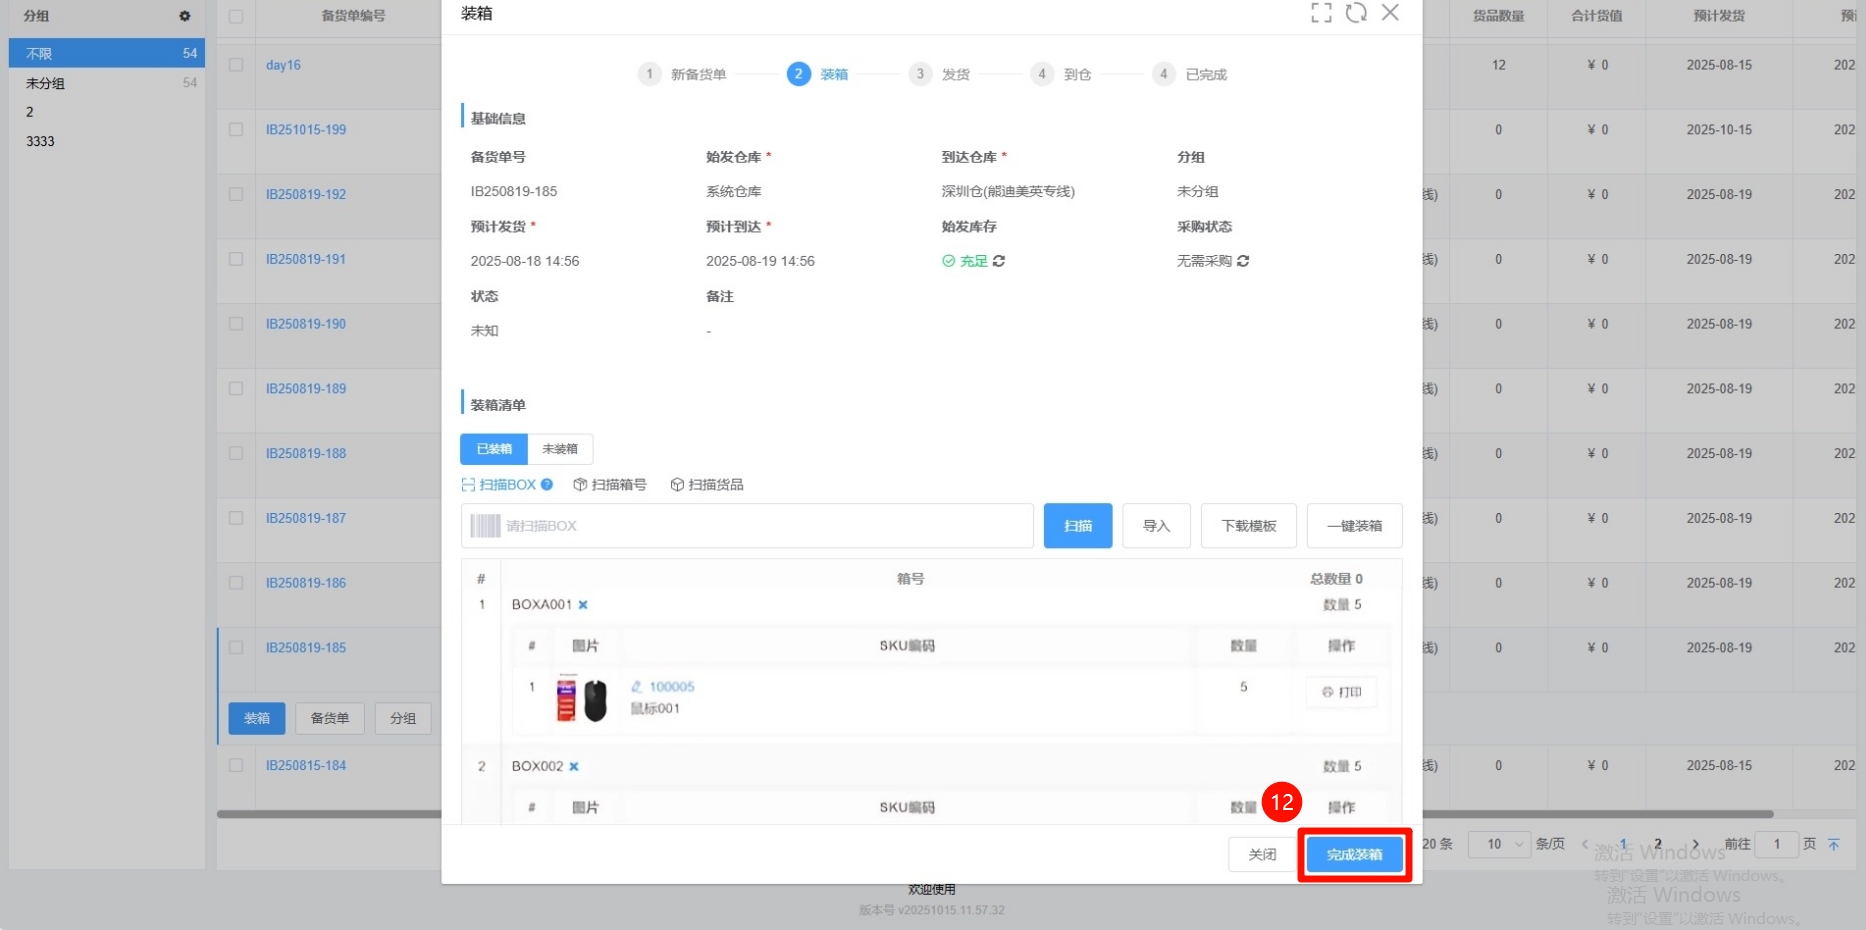
Task: Click the 完成装箱 button
Action: pos(1354,855)
